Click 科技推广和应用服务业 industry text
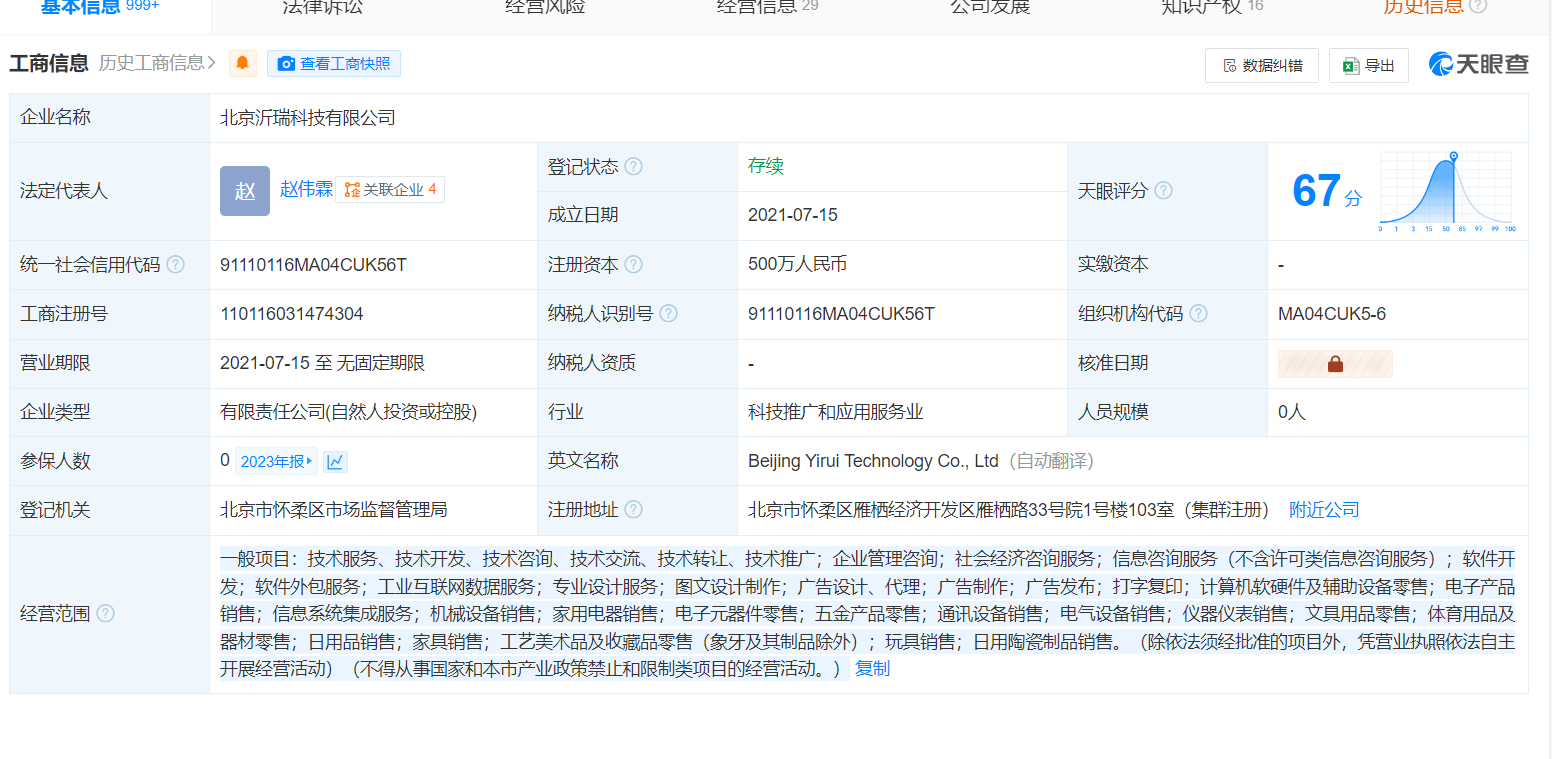1552x759 pixels. click(836, 412)
